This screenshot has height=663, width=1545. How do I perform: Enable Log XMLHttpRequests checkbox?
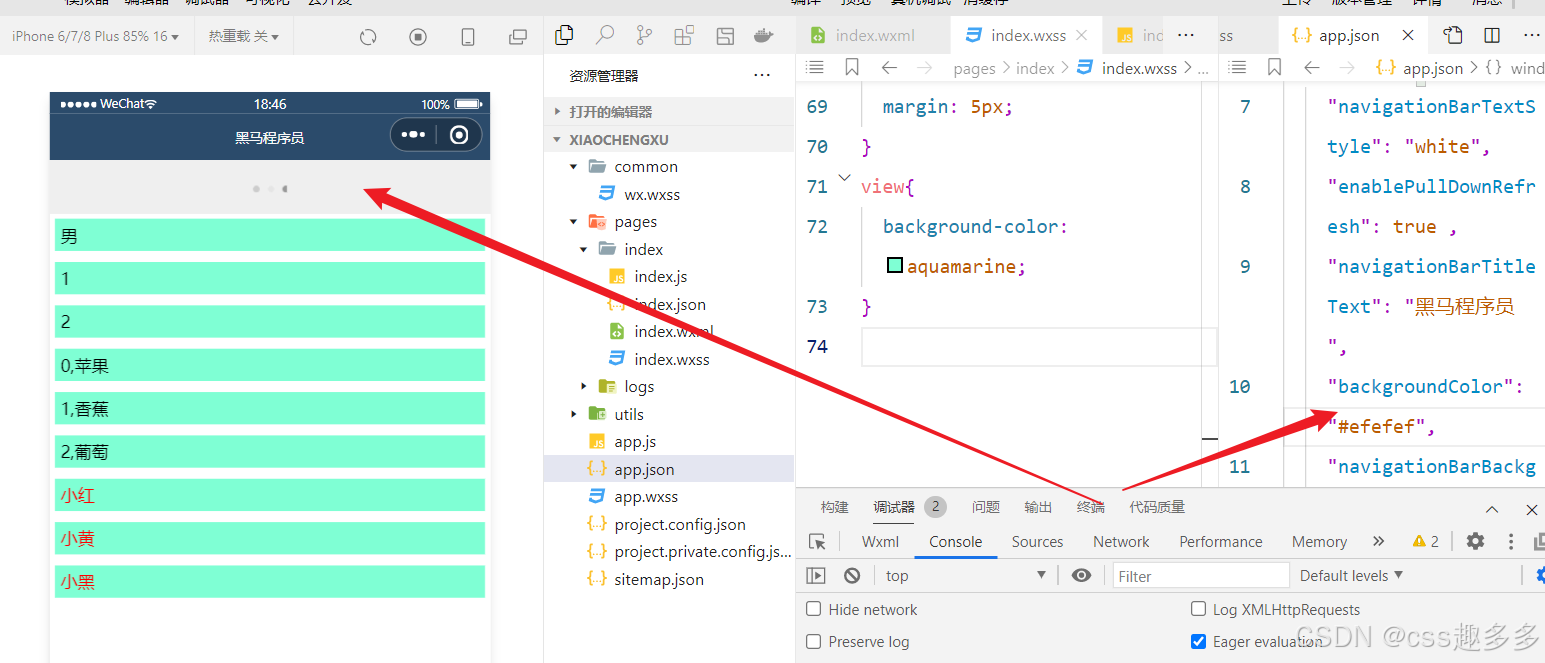[1198, 609]
